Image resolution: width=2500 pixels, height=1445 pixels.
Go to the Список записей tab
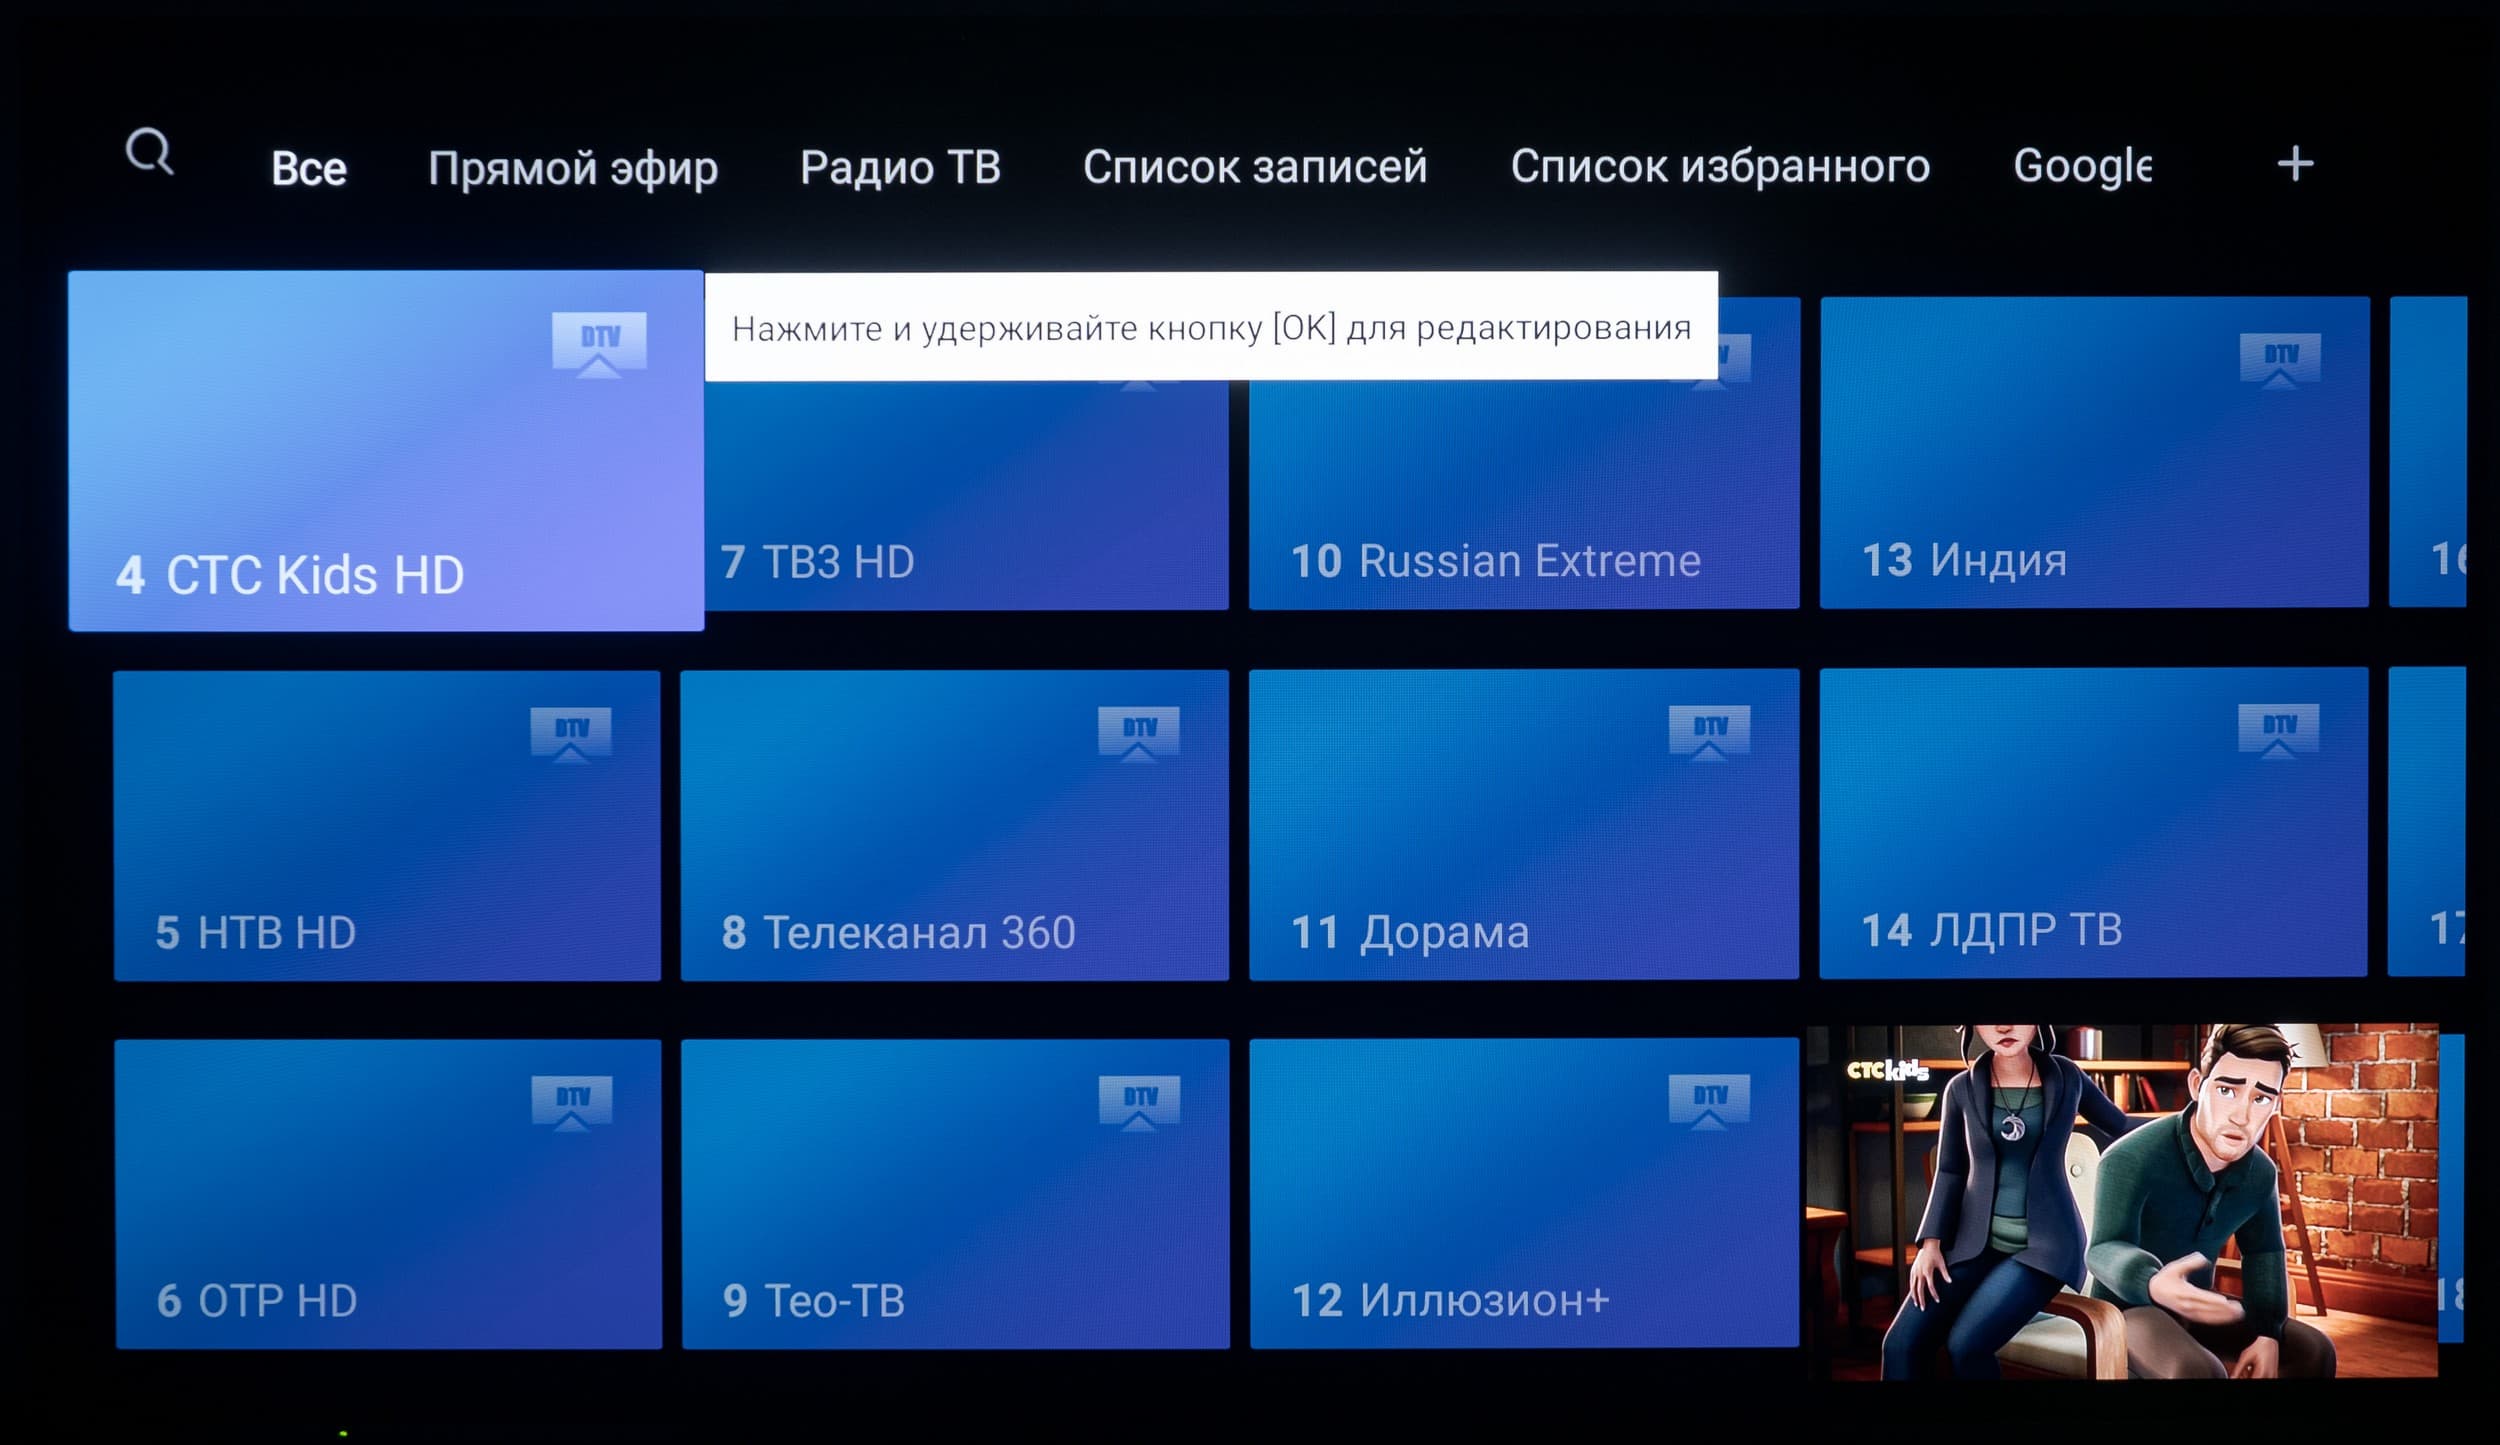[x=1255, y=166]
